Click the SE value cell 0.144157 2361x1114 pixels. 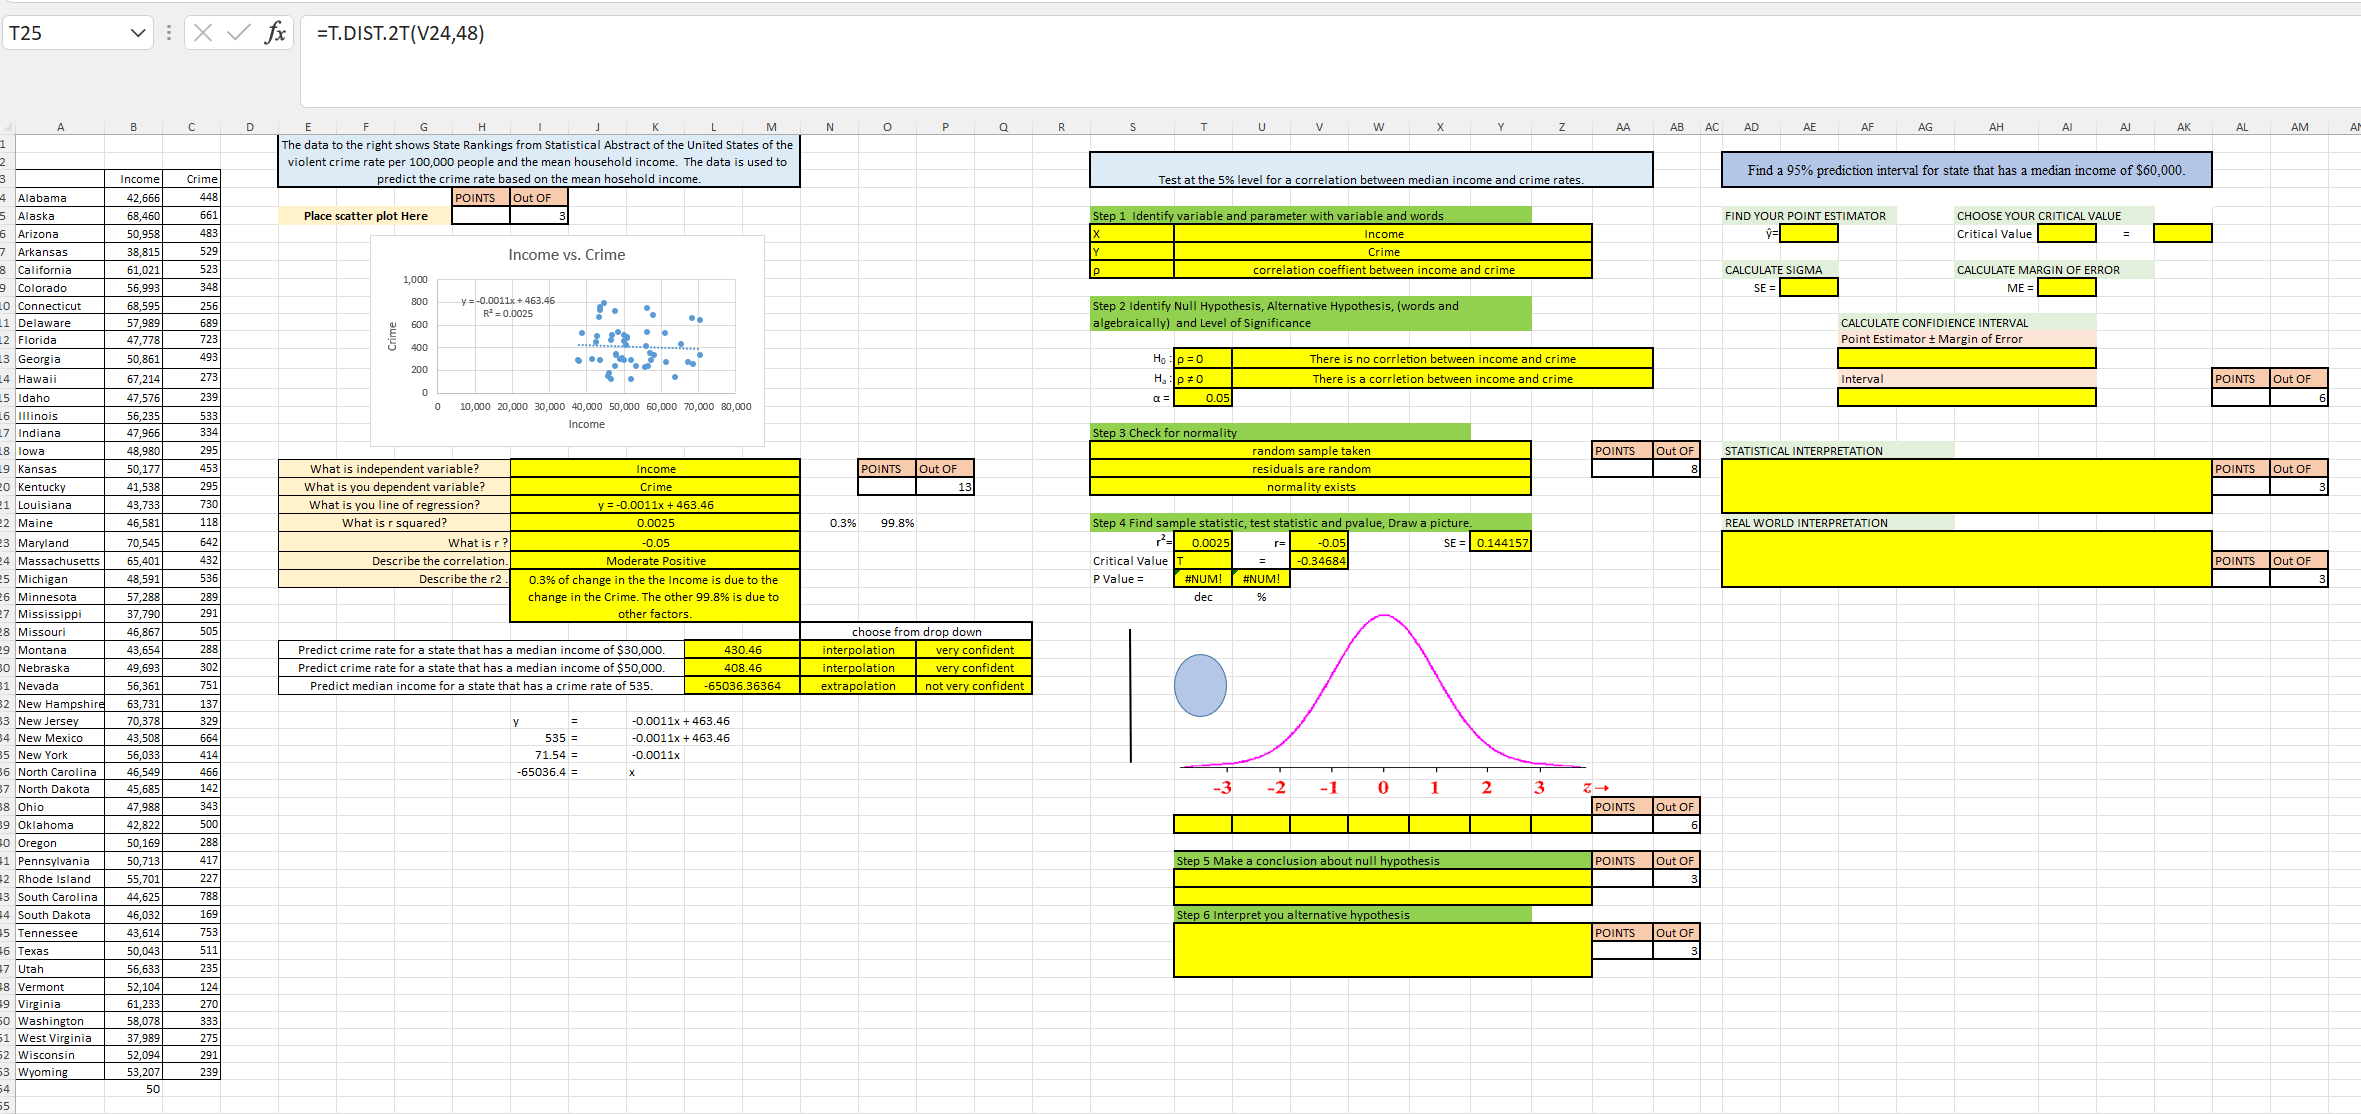coord(1500,543)
